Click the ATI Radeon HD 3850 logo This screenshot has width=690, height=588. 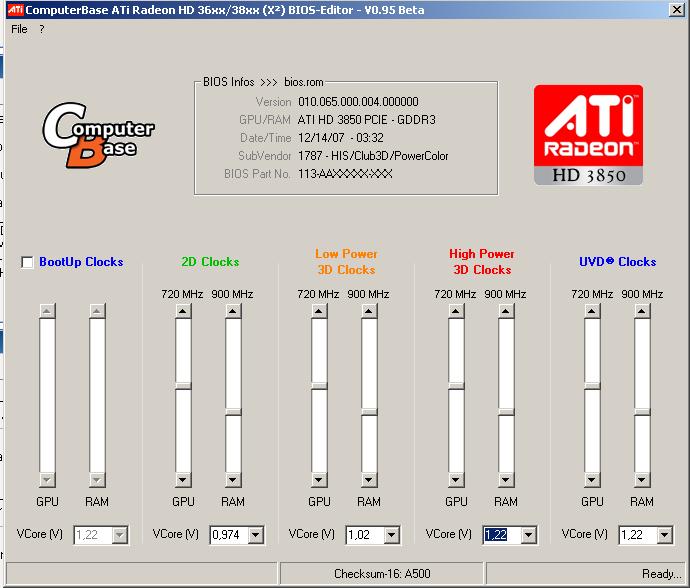[x=588, y=135]
